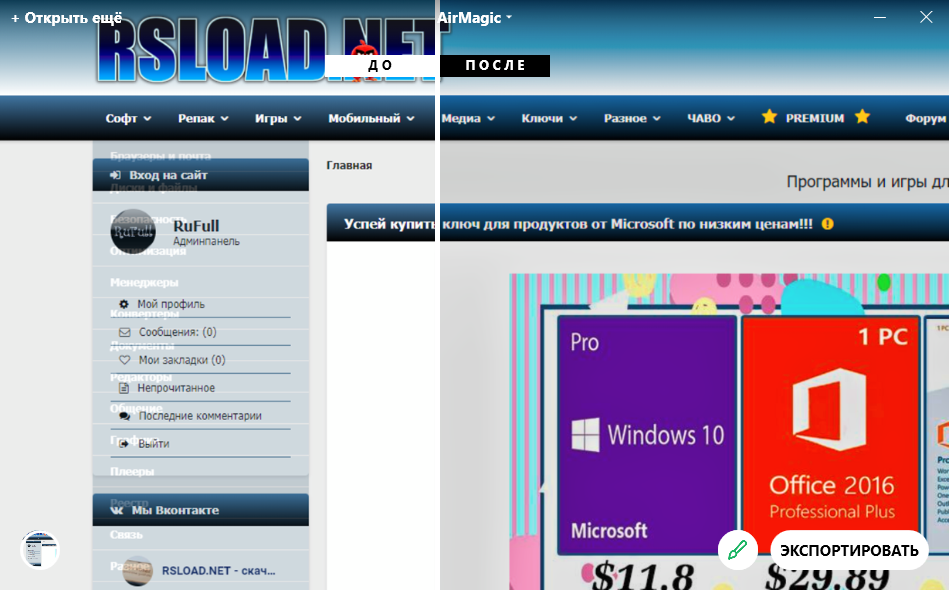
Task: Expand the Софт menu
Action: pos(128,119)
